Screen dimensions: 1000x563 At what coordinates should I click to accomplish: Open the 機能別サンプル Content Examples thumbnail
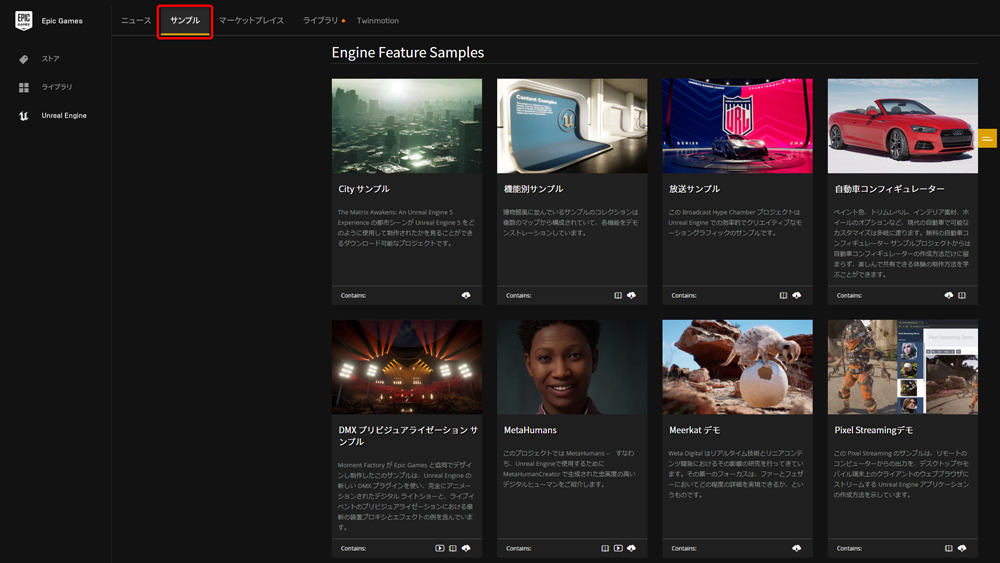(572, 126)
